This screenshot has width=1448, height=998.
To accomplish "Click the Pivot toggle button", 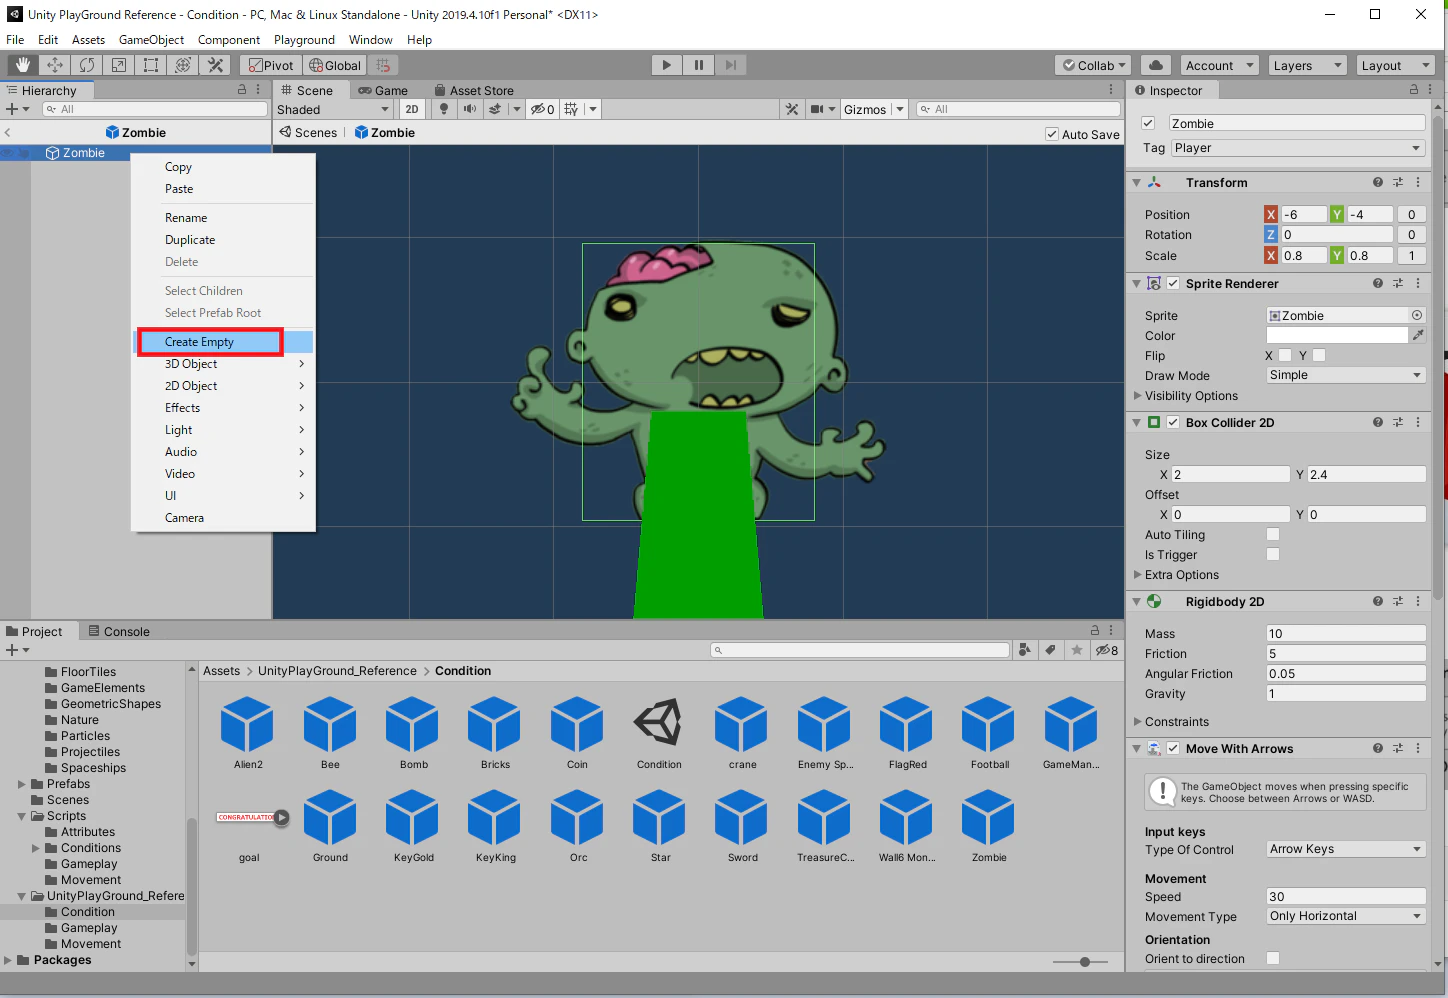I will (x=271, y=65).
